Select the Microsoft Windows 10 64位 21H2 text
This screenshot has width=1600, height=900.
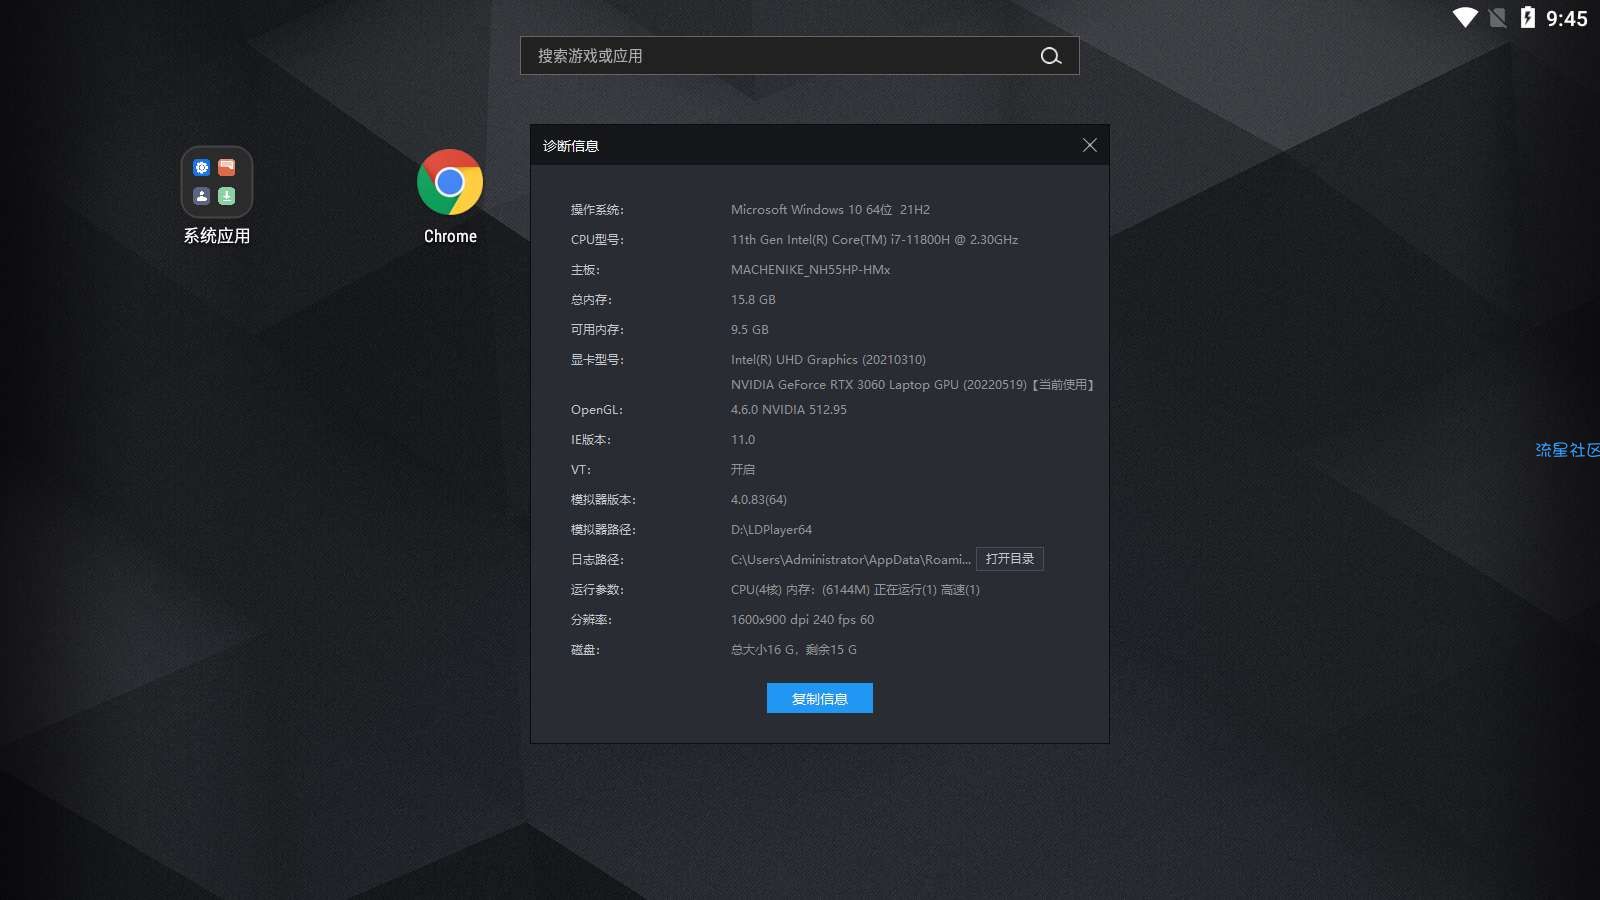(830, 210)
